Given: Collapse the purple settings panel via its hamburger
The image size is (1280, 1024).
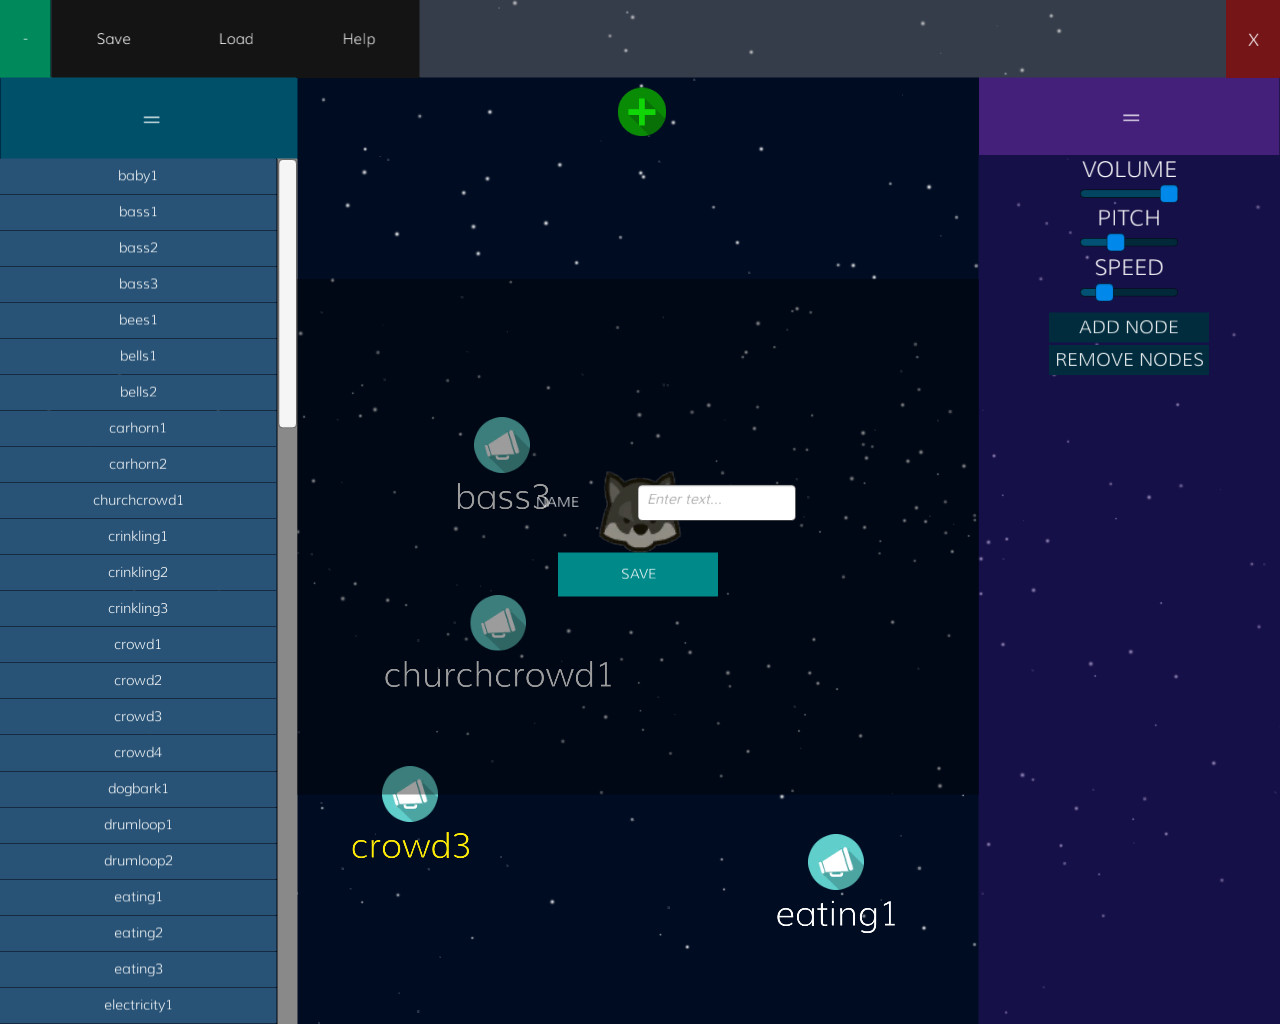Looking at the screenshot, I should 1130,117.
